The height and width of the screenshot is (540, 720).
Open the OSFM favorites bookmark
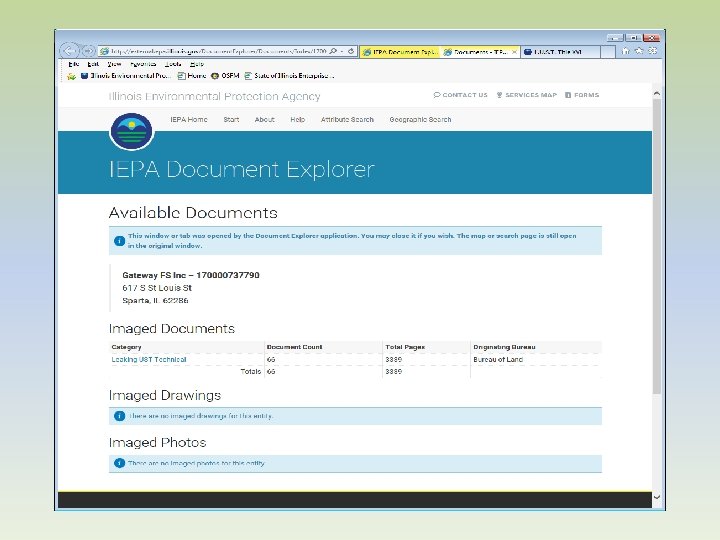[225, 76]
